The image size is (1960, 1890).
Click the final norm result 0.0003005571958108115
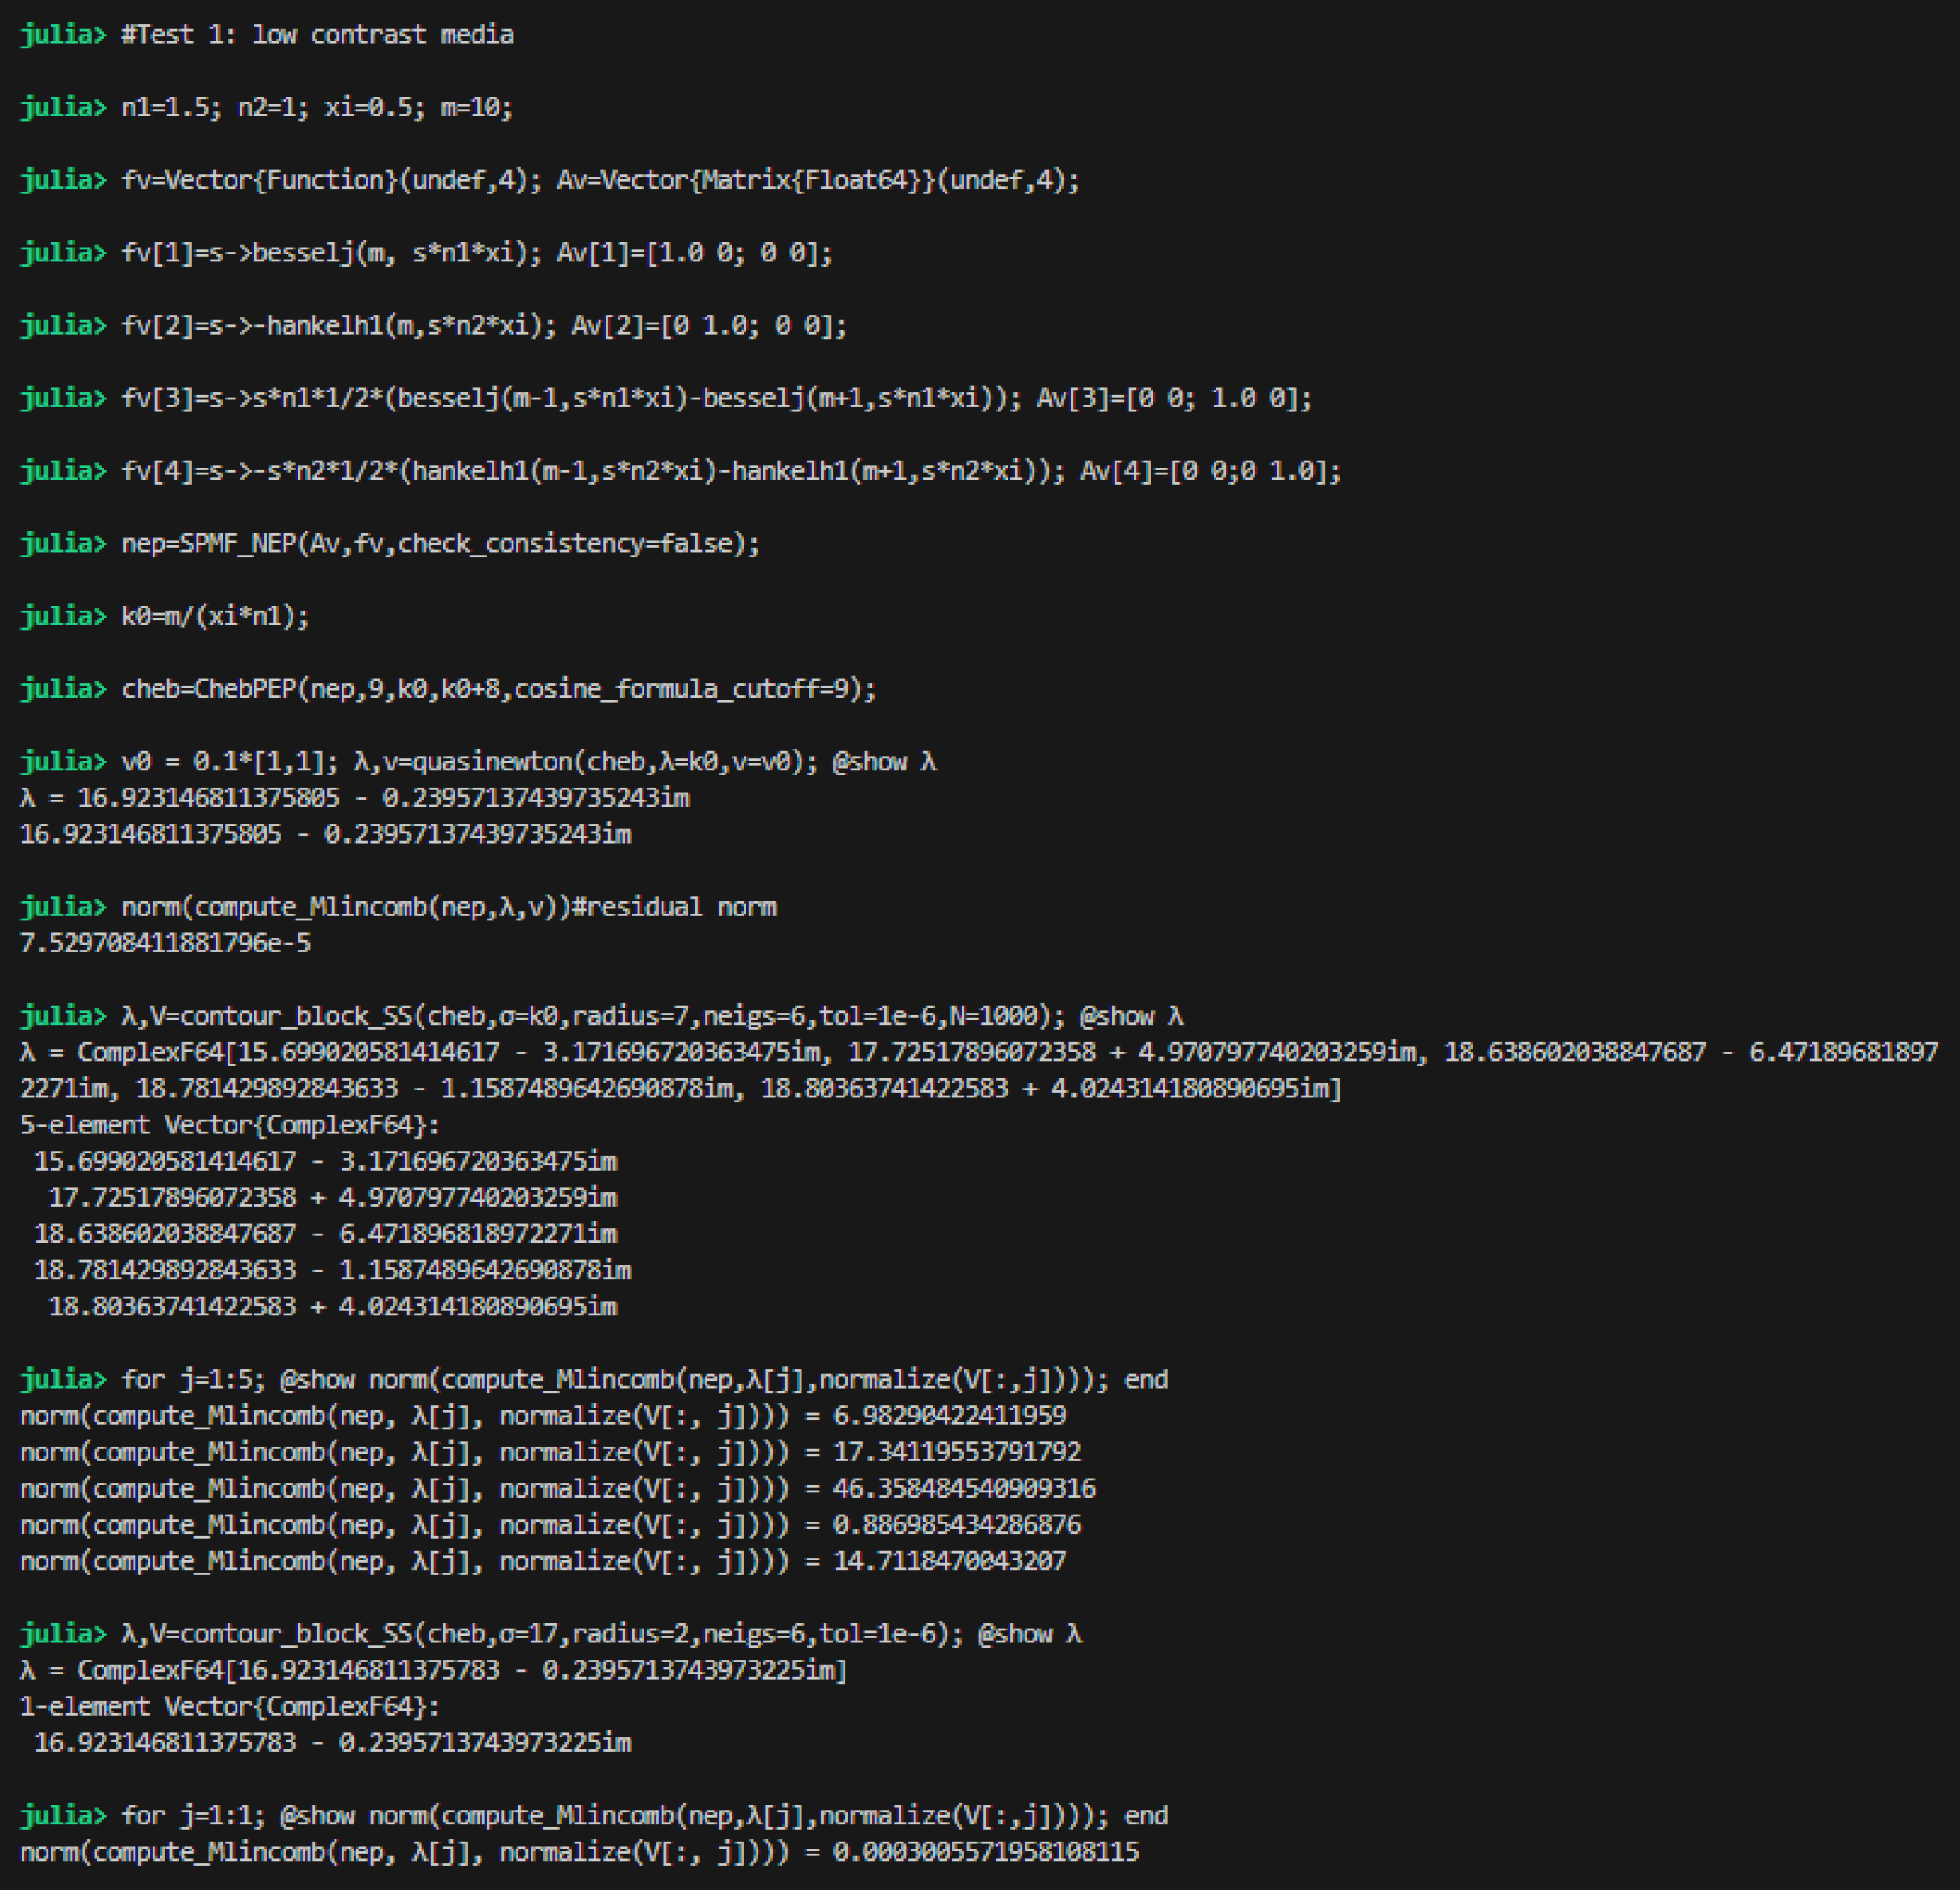coord(985,1852)
